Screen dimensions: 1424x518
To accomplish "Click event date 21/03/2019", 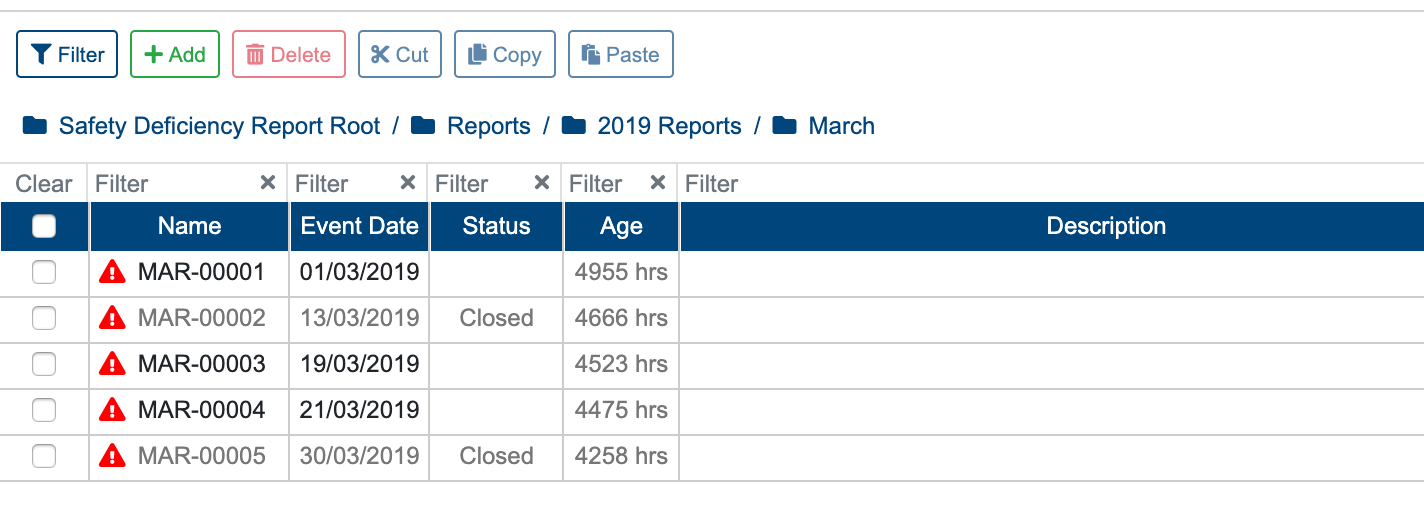I will [x=359, y=410].
